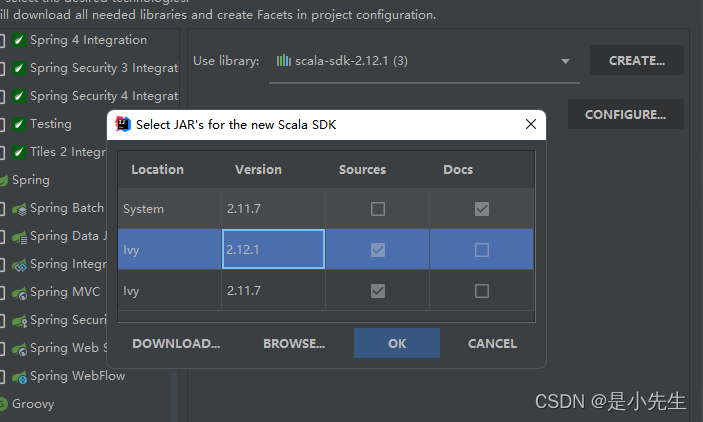This screenshot has width=703, height=422.
Task: Toggle the green check for Spring Security 3 Integration
Action: pos(19,68)
